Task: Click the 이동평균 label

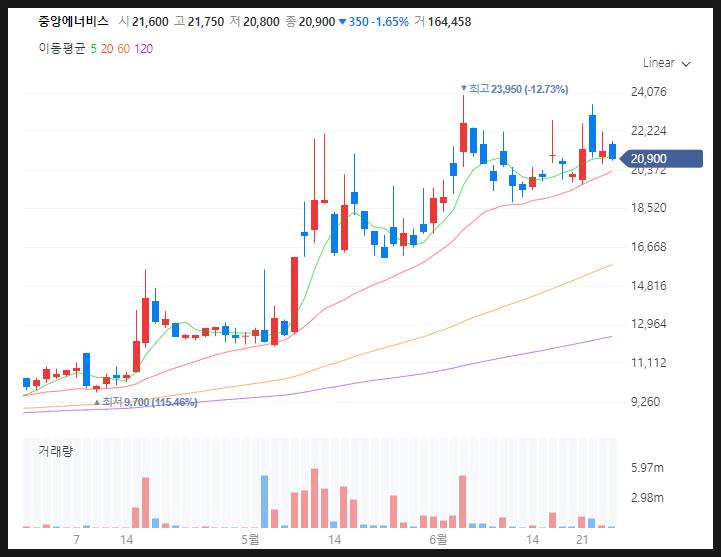Action: pos(62,49)
